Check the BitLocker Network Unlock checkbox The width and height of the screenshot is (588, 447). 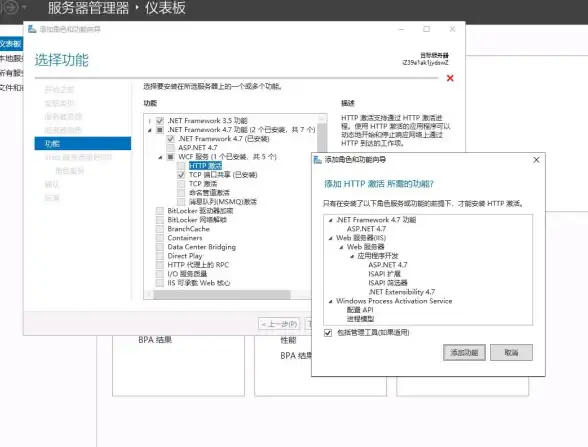pos(160,220)
